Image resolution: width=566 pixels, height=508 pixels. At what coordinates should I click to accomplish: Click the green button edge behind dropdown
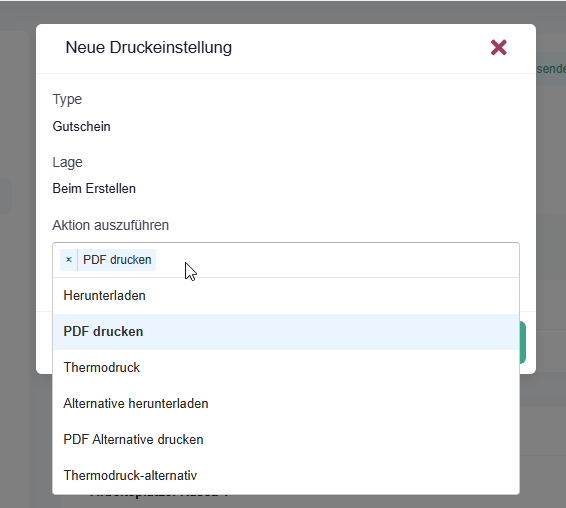(x=523, y=342)
